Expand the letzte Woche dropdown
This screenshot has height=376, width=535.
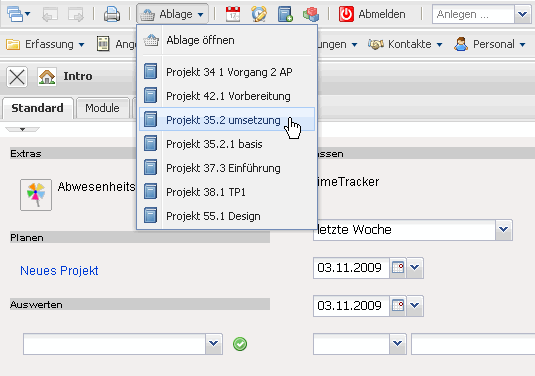pyautogui.click(x=504, y=230)
